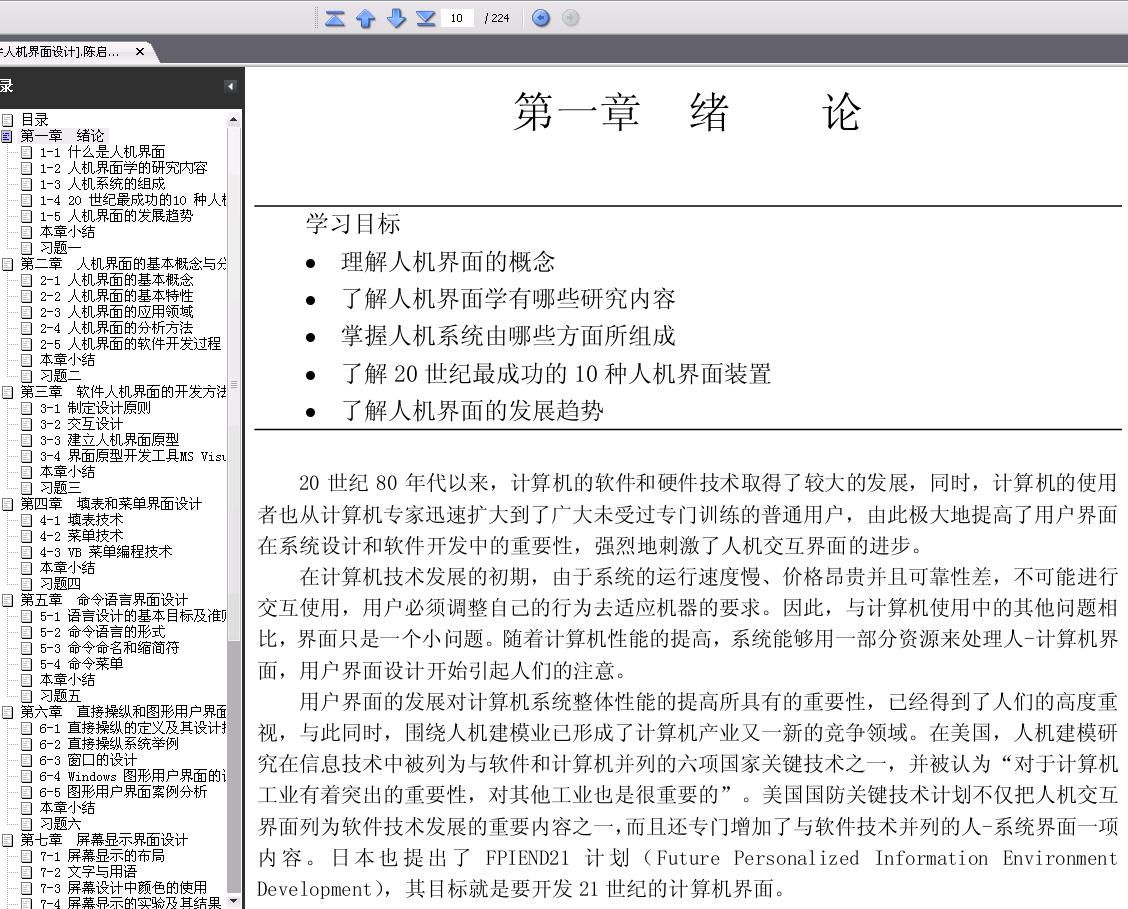1128x909 pixels.
Task: Click the bookmarks panel scroll-up arrow
Action: [234, 120]
